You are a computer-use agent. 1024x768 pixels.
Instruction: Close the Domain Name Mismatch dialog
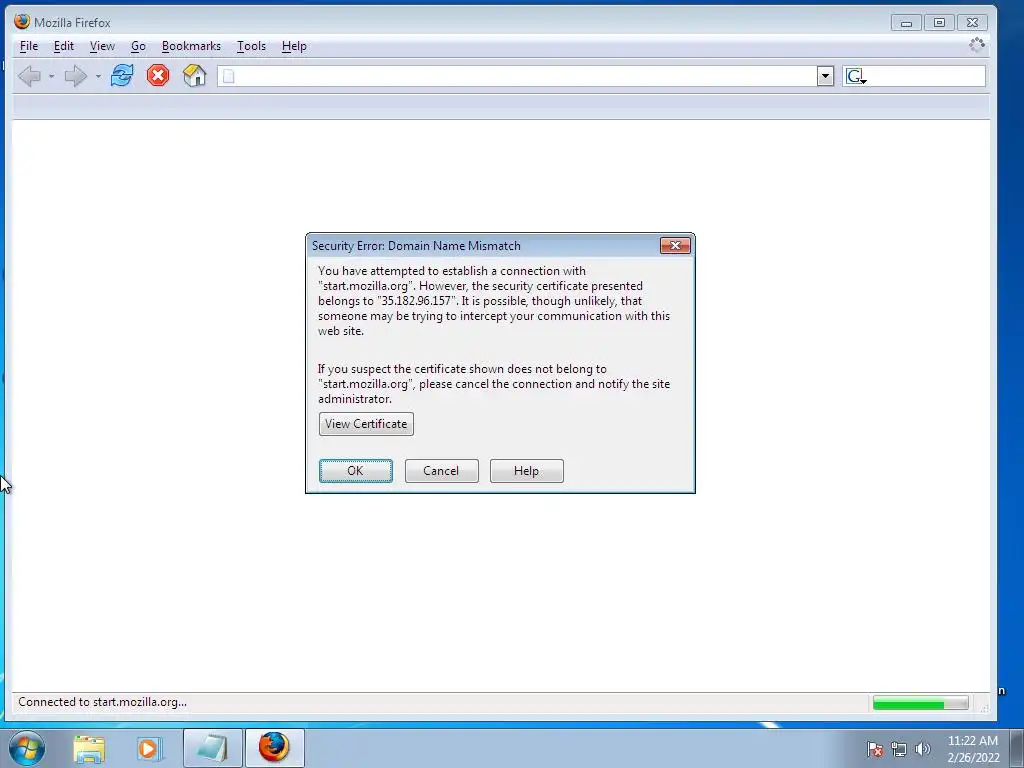(x=675, y=246)
